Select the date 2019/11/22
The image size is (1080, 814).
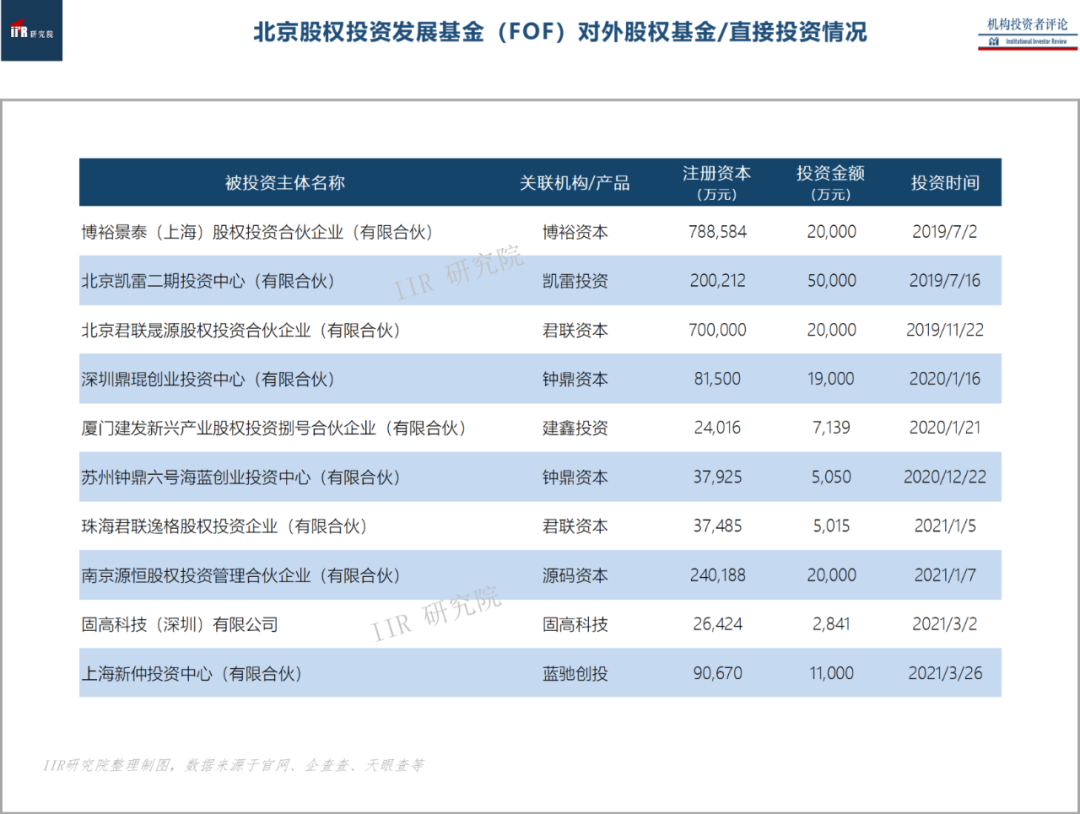(x=944, y=331)
